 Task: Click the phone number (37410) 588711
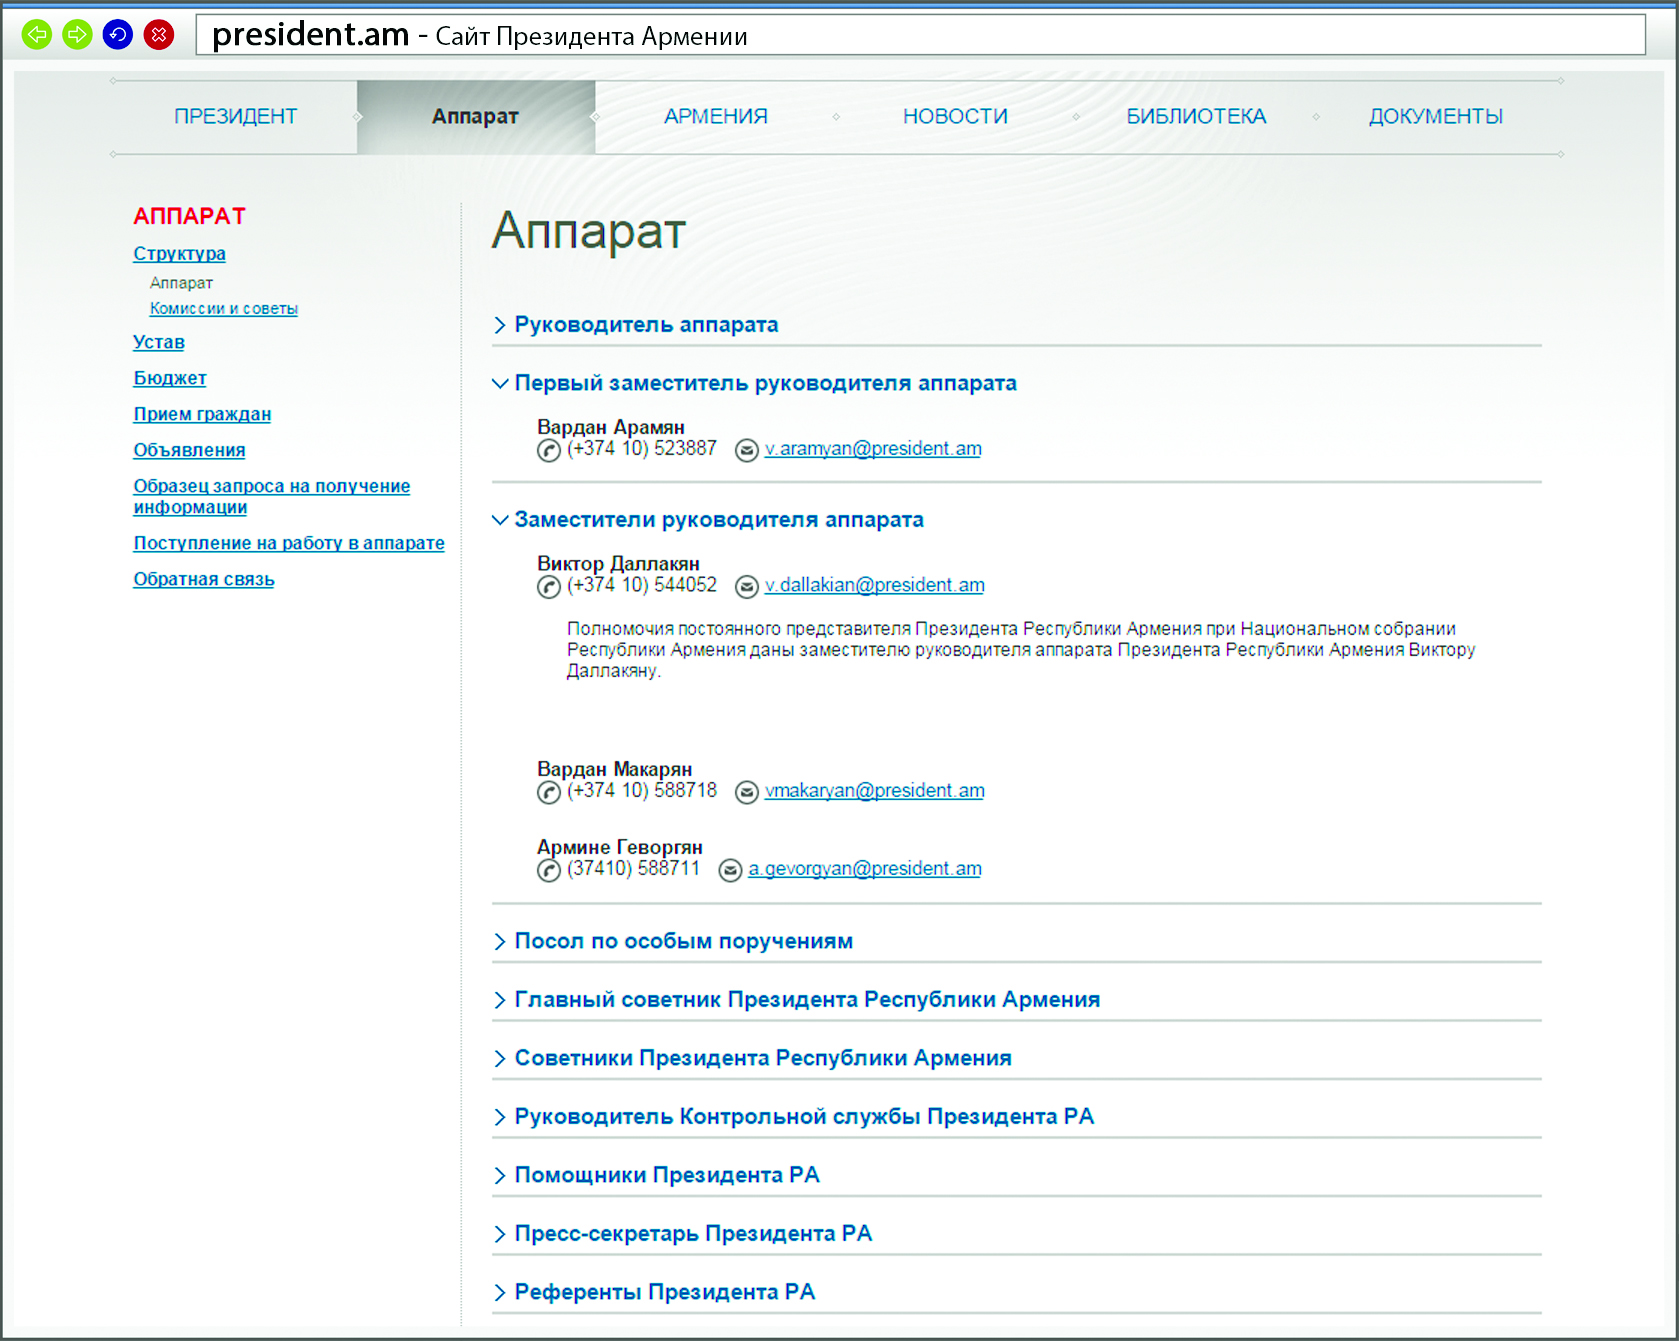point(634,868)
